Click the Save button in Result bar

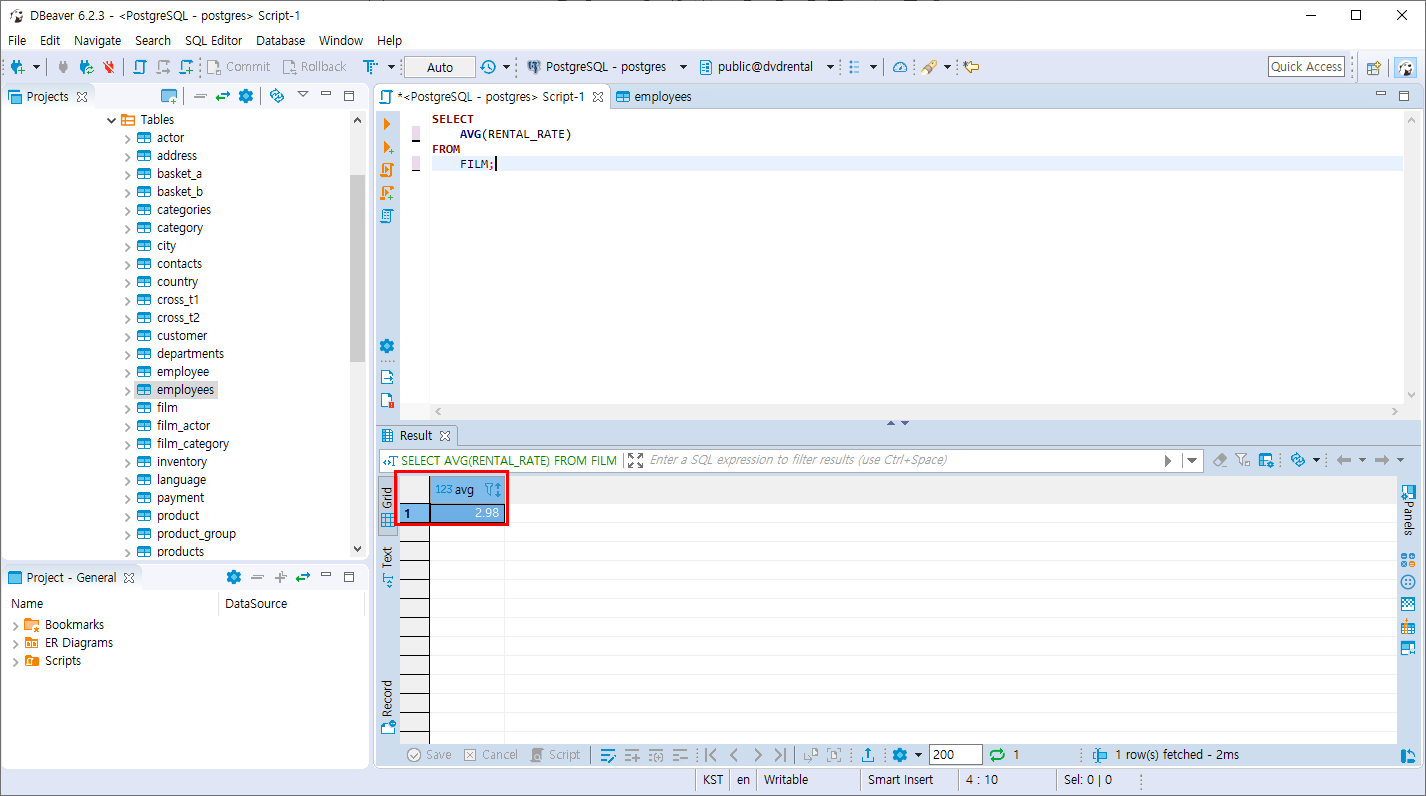[x=429, y=755]
